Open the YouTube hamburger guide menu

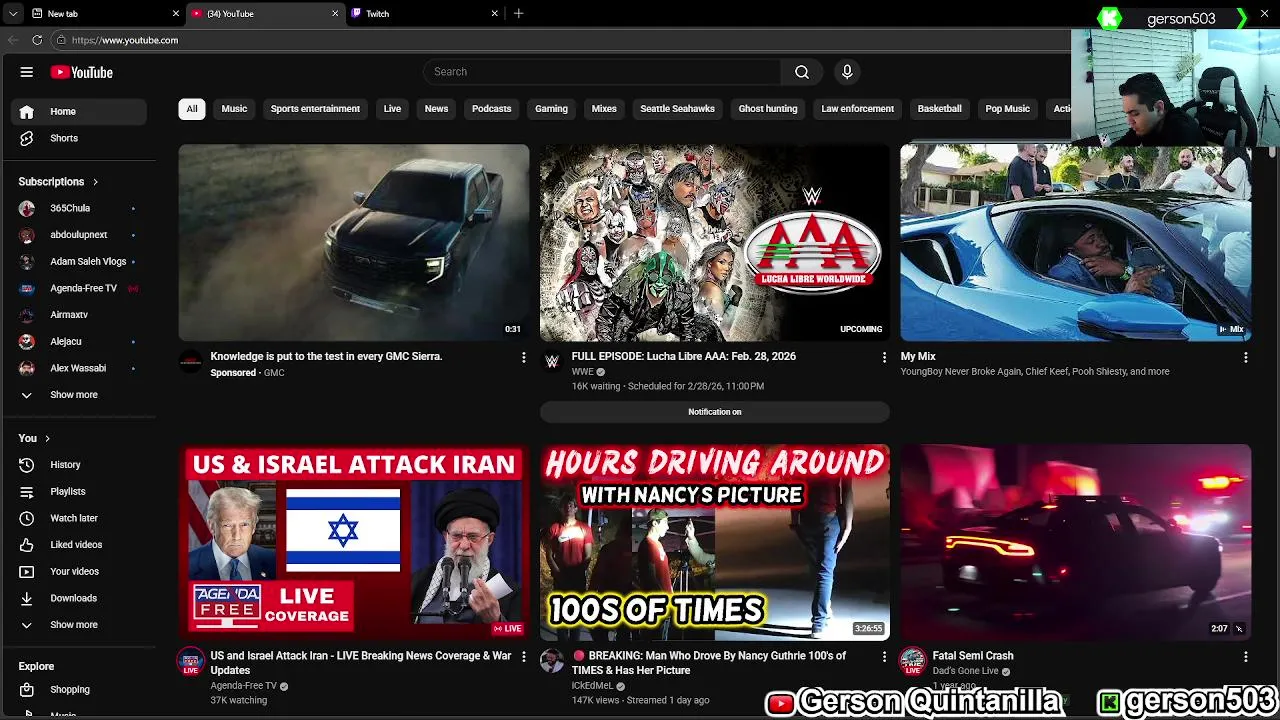tap(27, 72)
